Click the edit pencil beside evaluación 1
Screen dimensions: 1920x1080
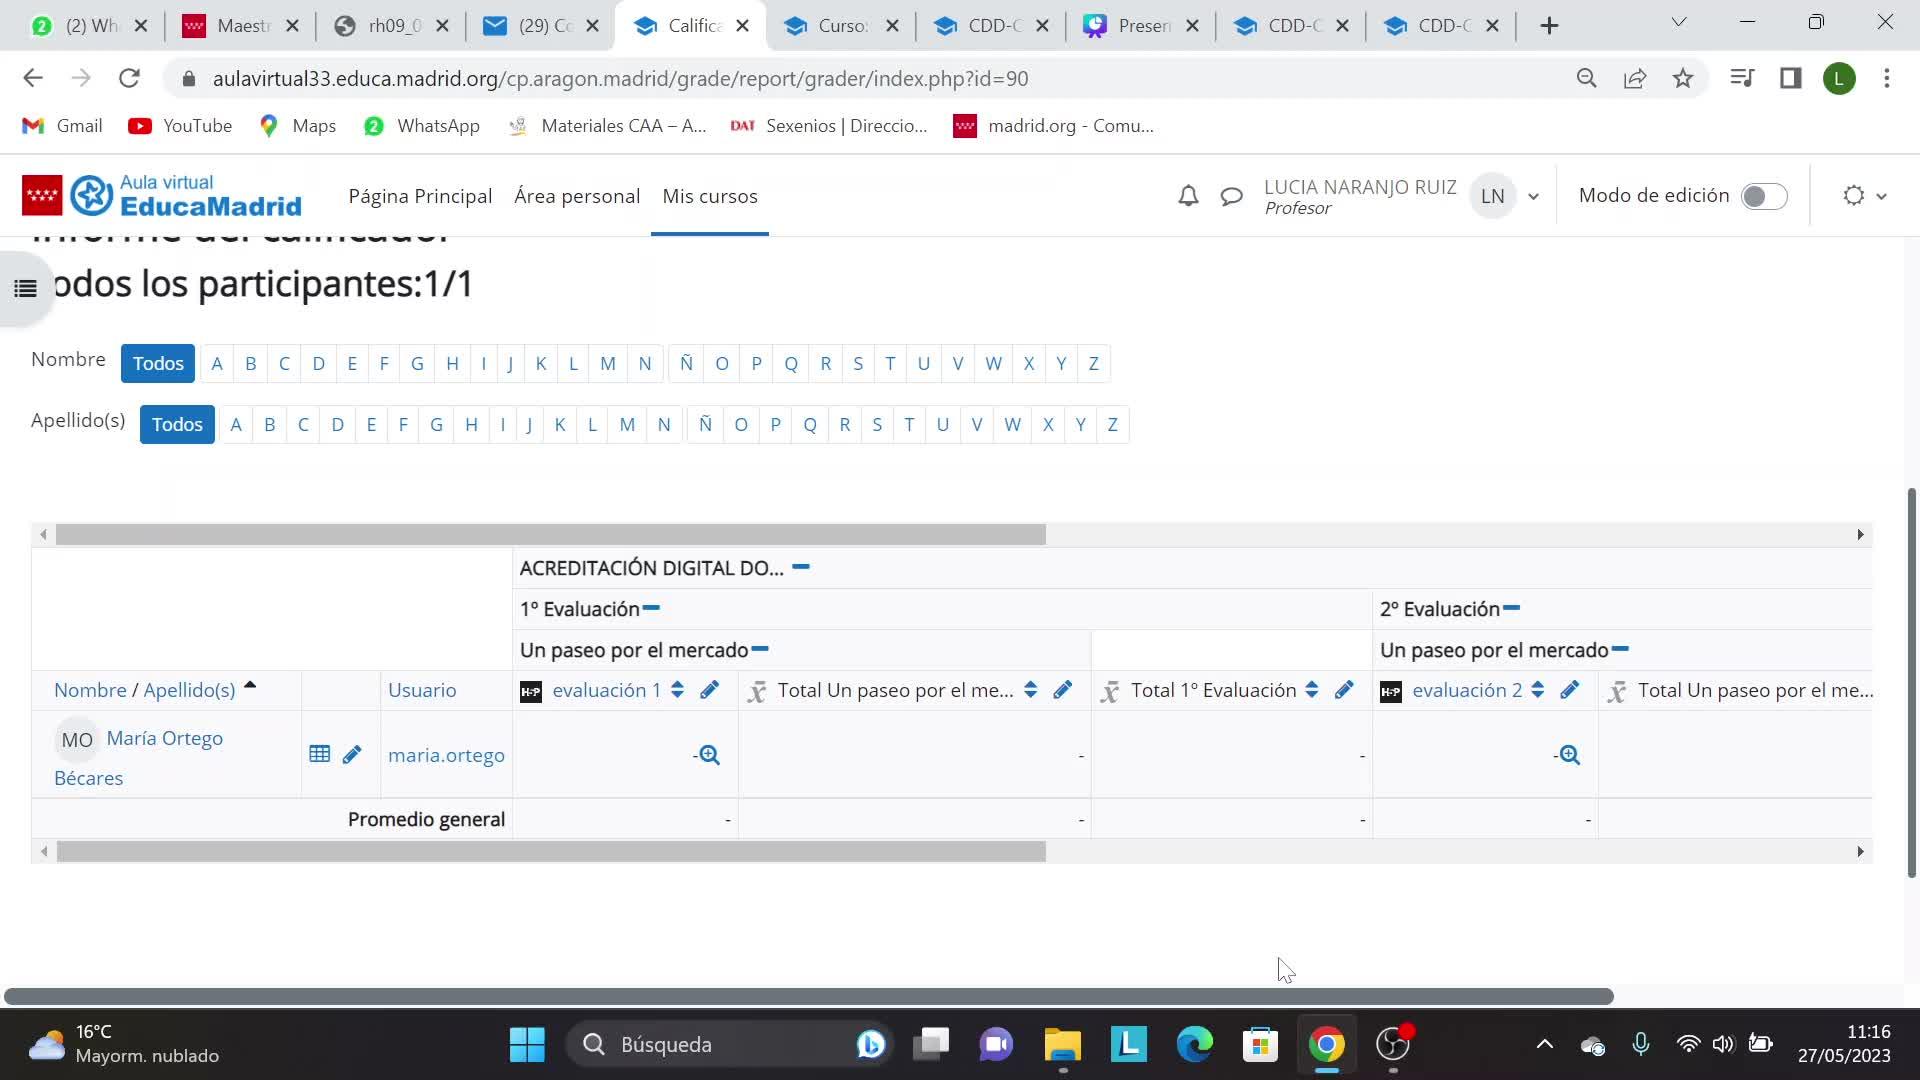click(x=709, y=690)
